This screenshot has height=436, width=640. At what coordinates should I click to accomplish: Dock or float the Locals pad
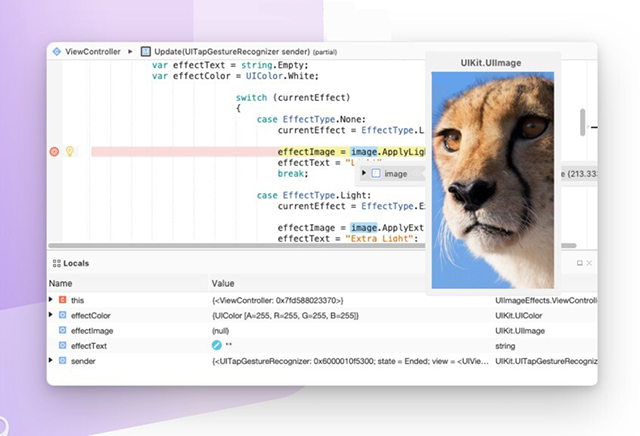580,263
